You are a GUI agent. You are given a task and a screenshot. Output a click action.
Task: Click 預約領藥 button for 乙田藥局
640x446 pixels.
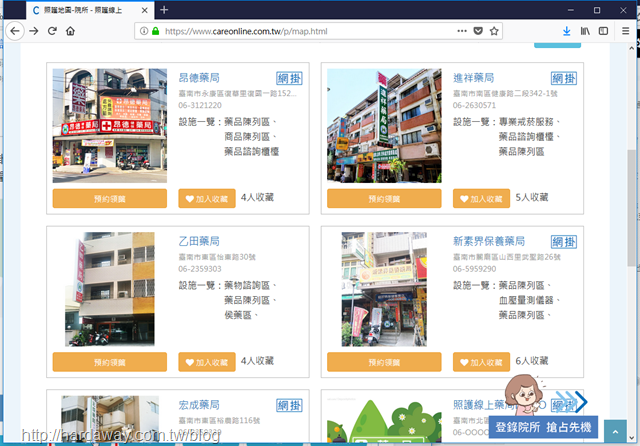[110, 362]
